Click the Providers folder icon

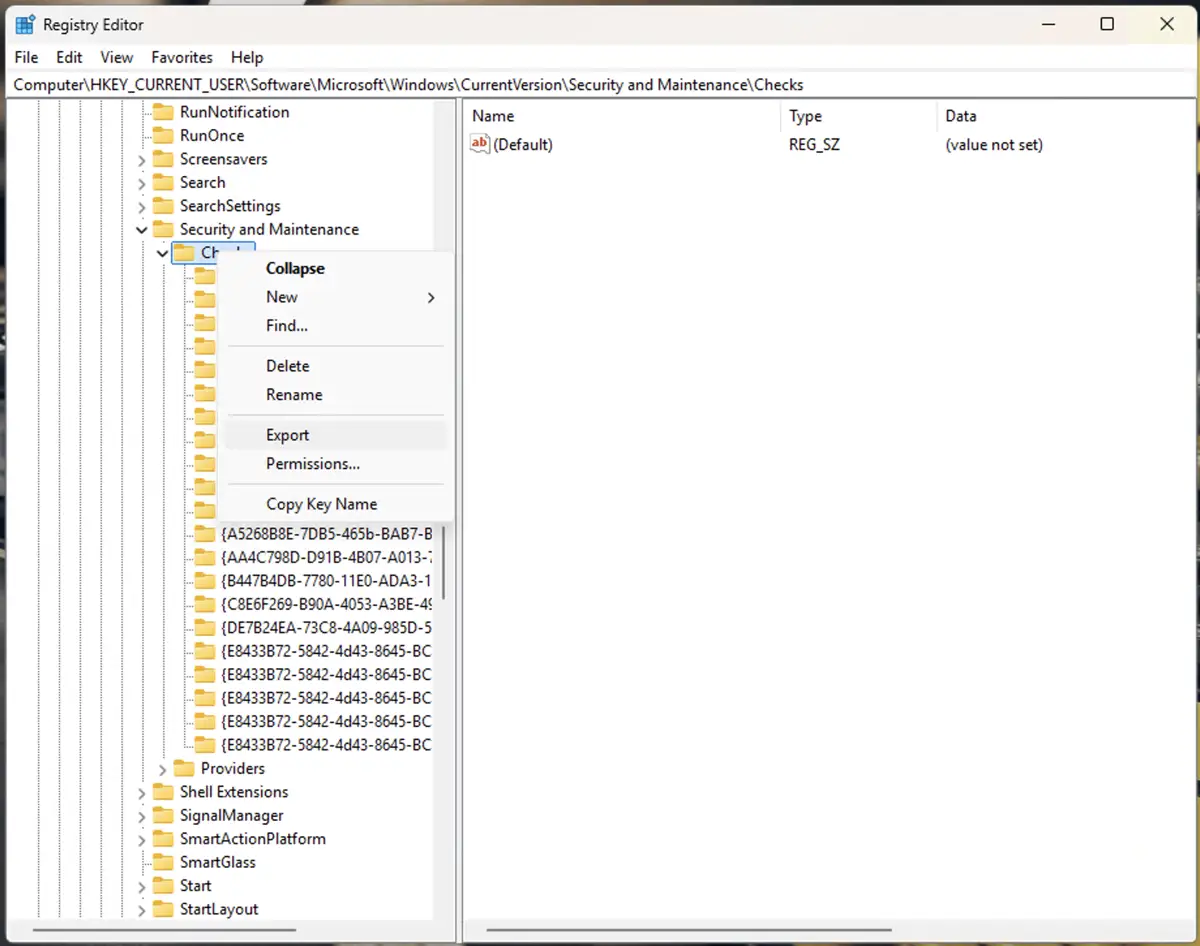point(184,768)
